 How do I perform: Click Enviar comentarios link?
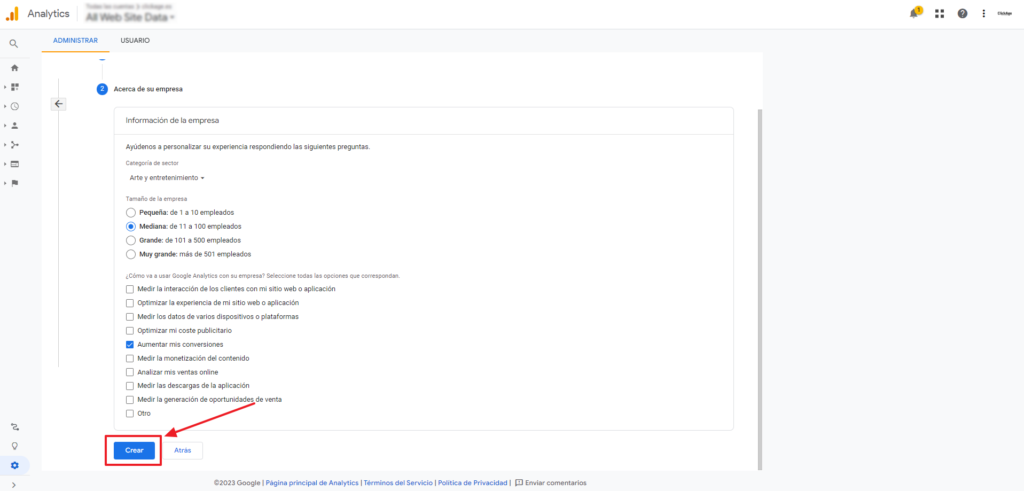pos(556,483)
